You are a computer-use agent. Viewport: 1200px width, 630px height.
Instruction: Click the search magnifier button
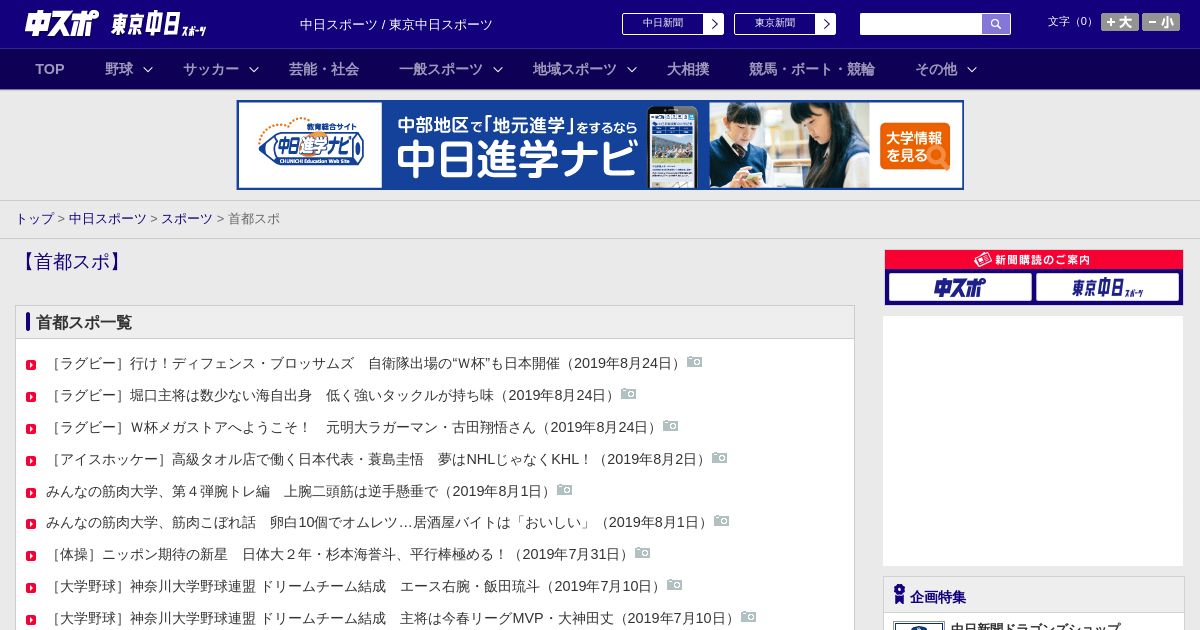(x=996, y=24)
